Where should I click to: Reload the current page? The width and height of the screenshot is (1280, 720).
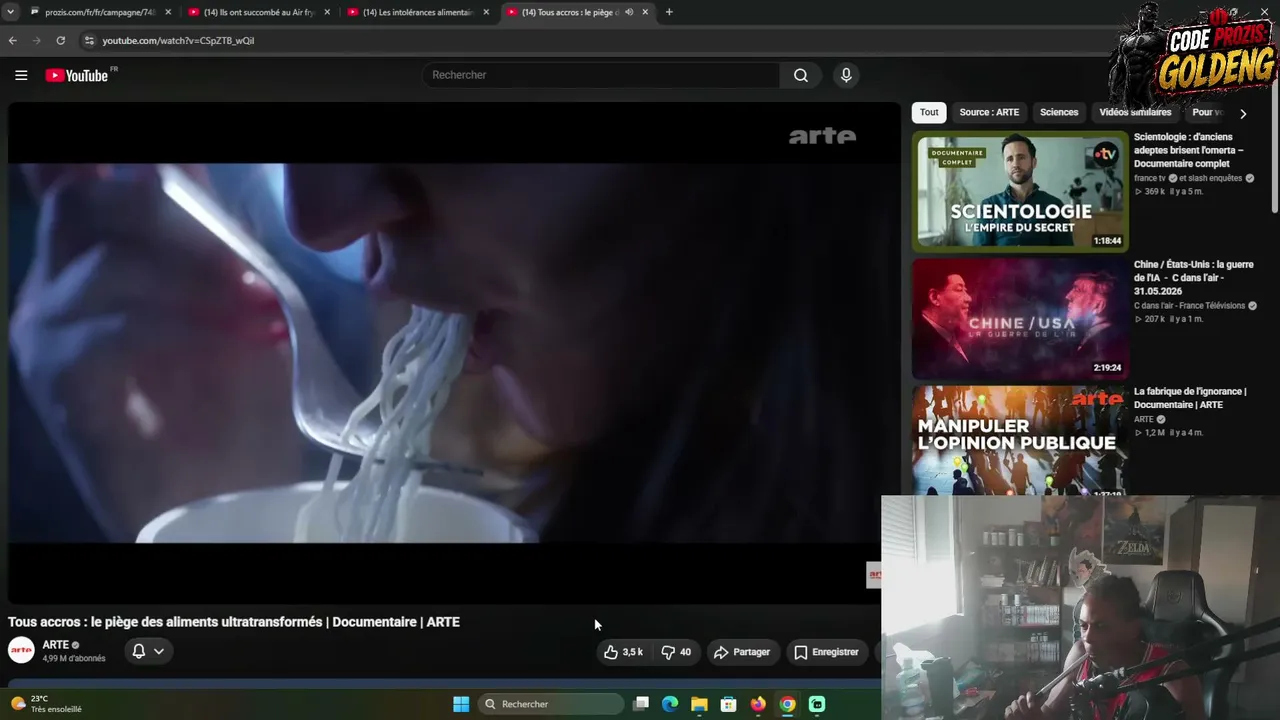(x=61, y=41)
